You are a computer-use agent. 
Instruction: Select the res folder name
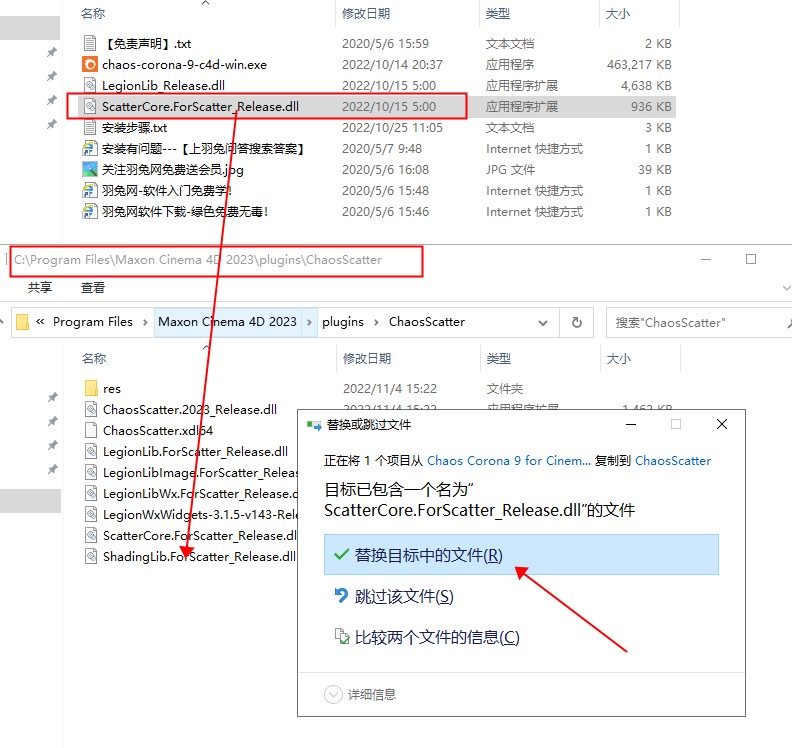(x=112, y=389)
